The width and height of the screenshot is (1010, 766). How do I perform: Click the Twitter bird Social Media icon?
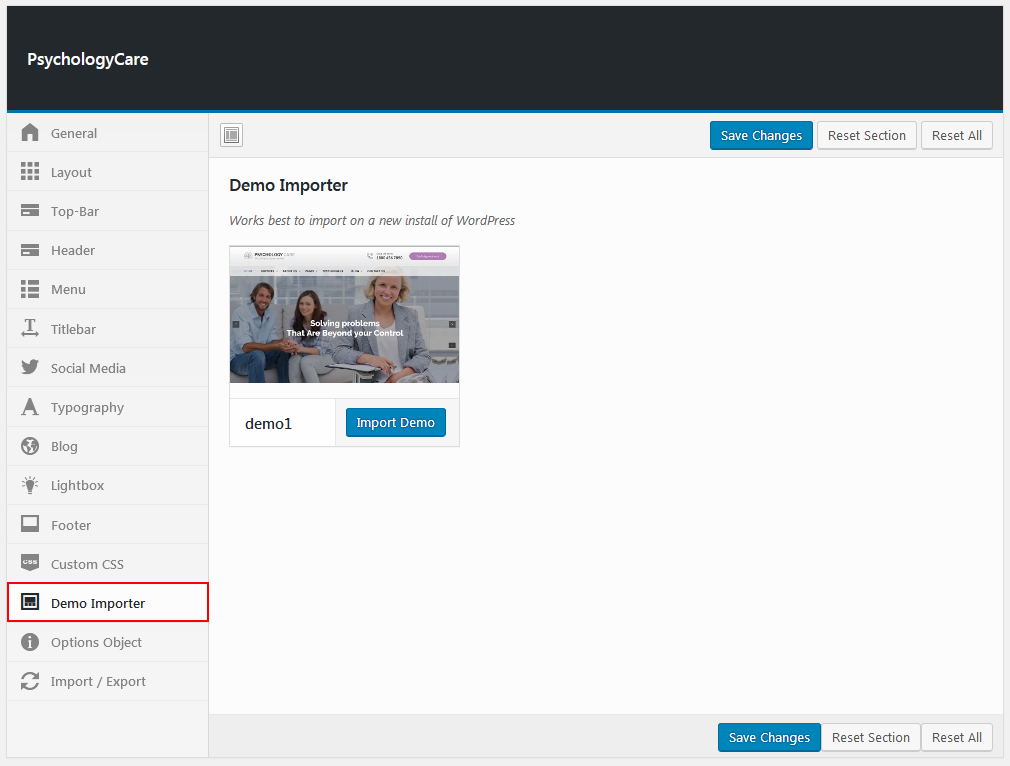(x=30, y=368)
